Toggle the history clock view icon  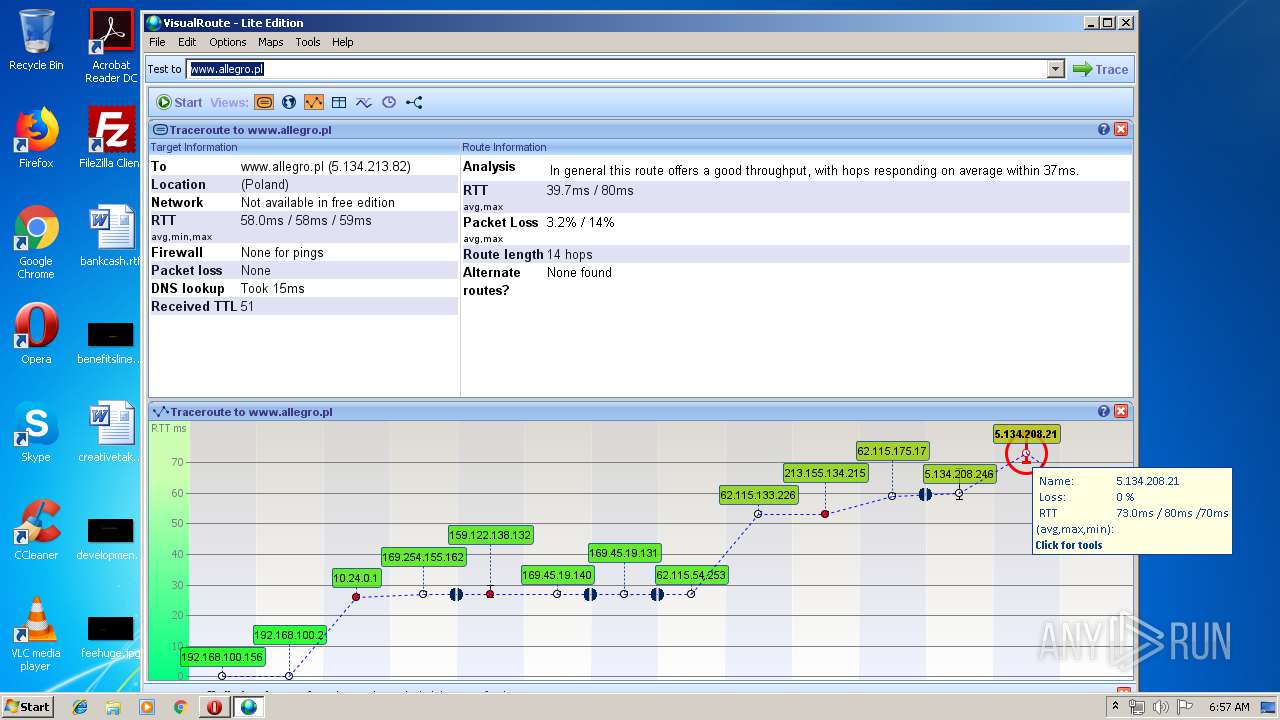pyautogui.click(x=389, y=102)
